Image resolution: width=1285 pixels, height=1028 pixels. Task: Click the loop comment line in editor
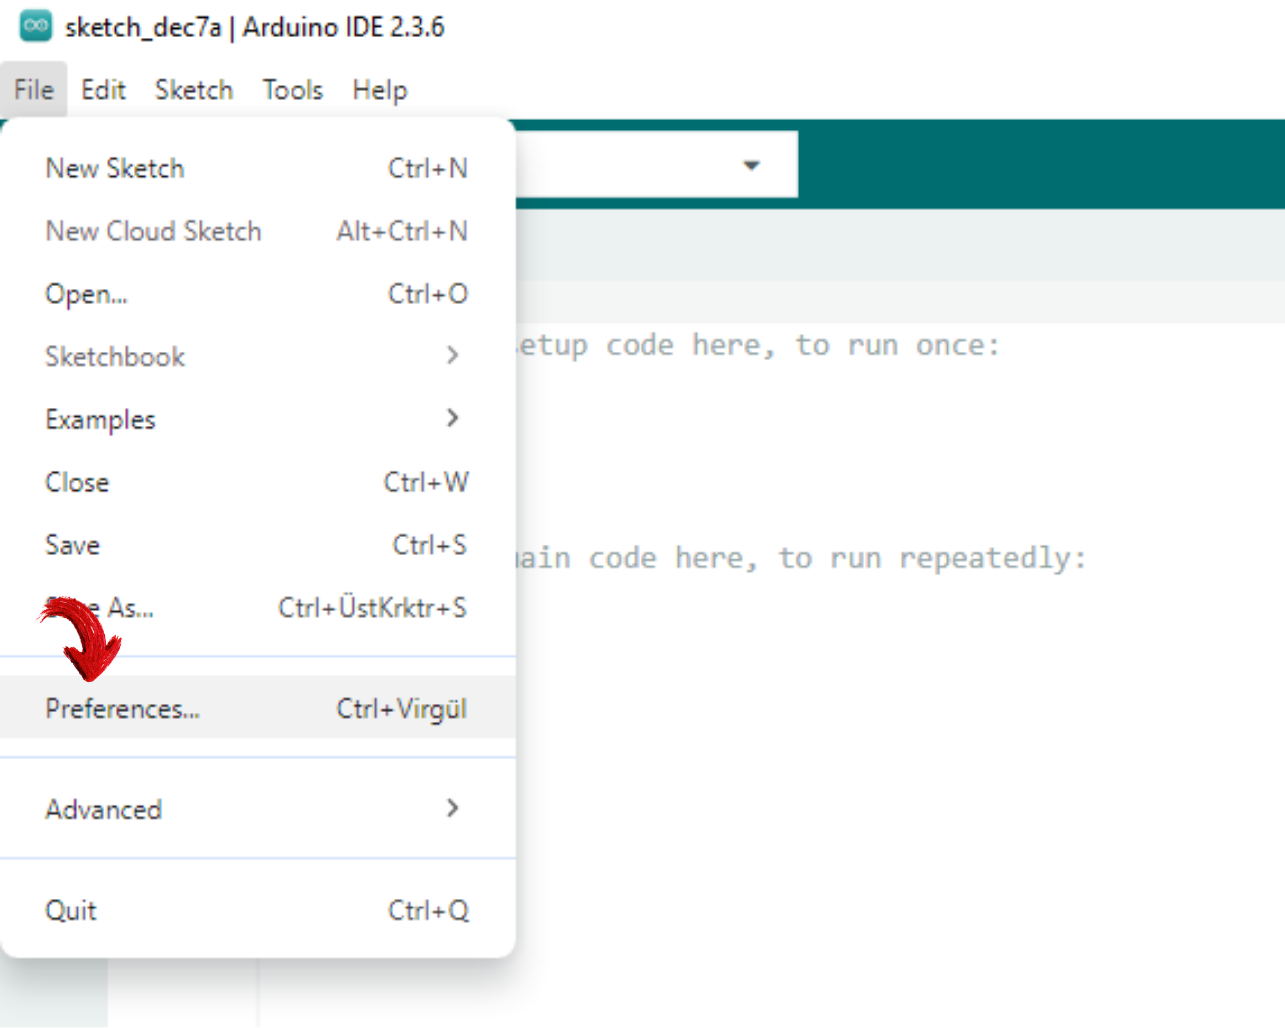(800, 558)
